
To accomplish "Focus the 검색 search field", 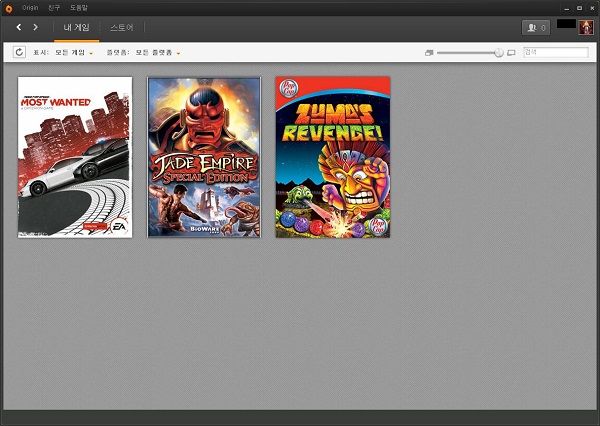I will [x=556, y=52].
